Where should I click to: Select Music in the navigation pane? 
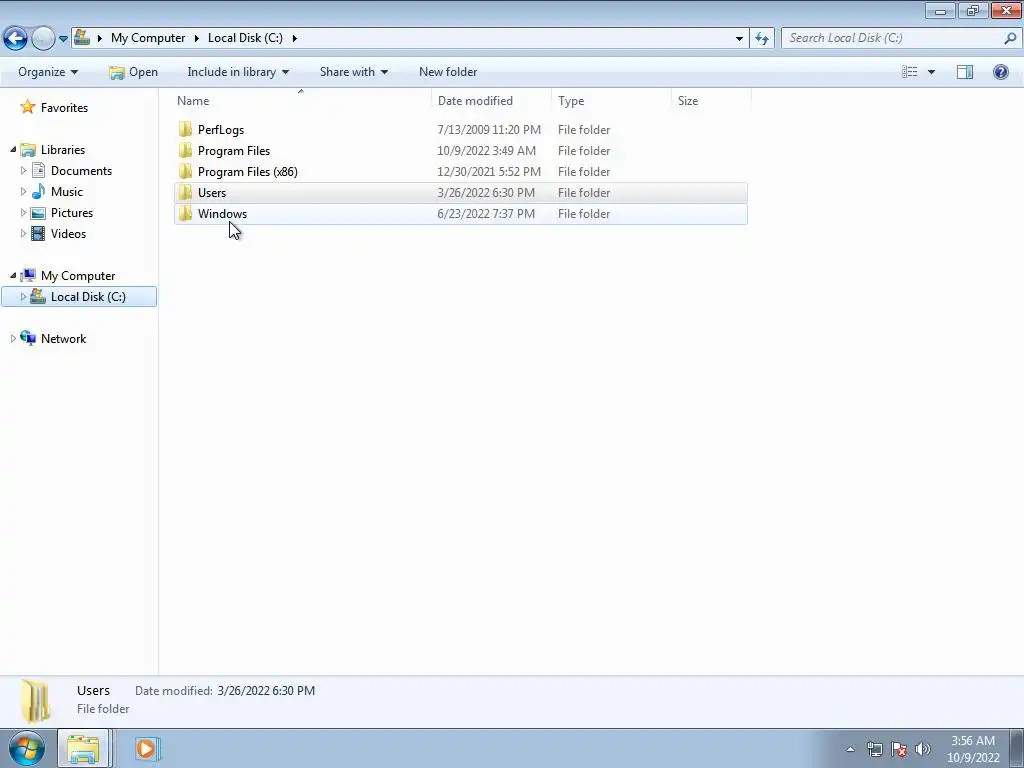[x=67, y=191]
